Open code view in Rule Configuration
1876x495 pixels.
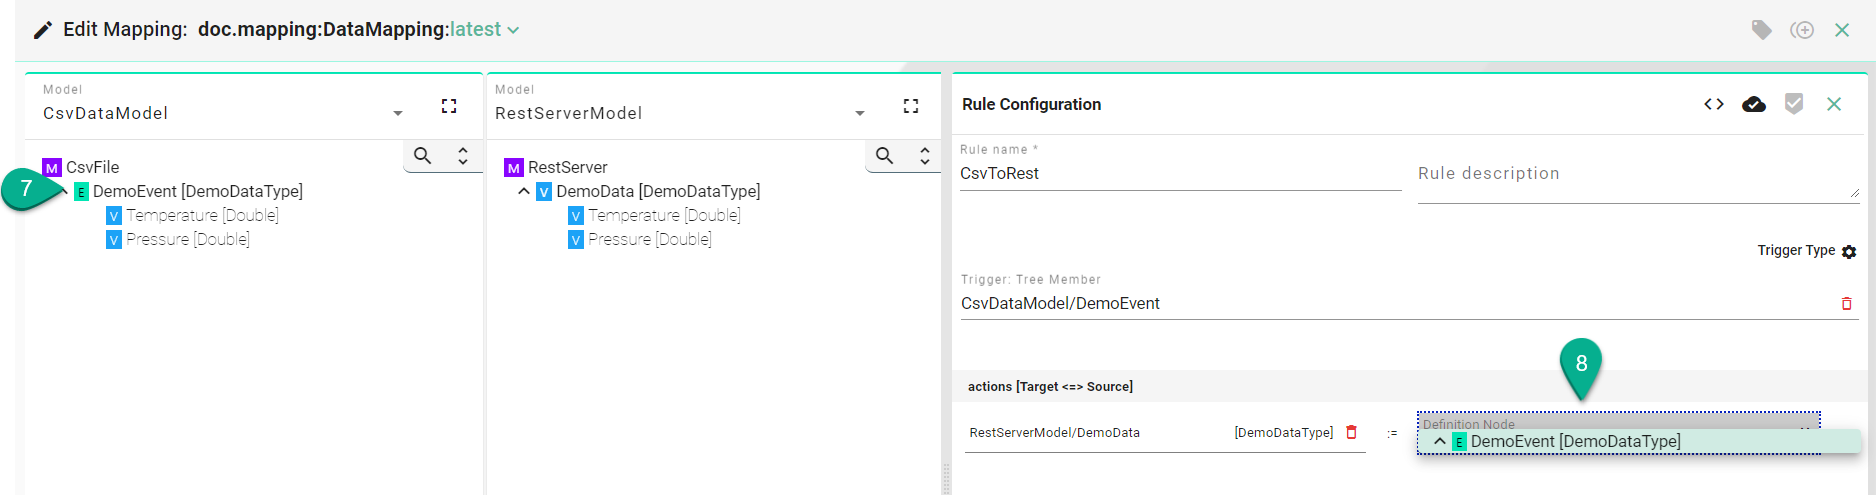click(x=1714, y=104)
